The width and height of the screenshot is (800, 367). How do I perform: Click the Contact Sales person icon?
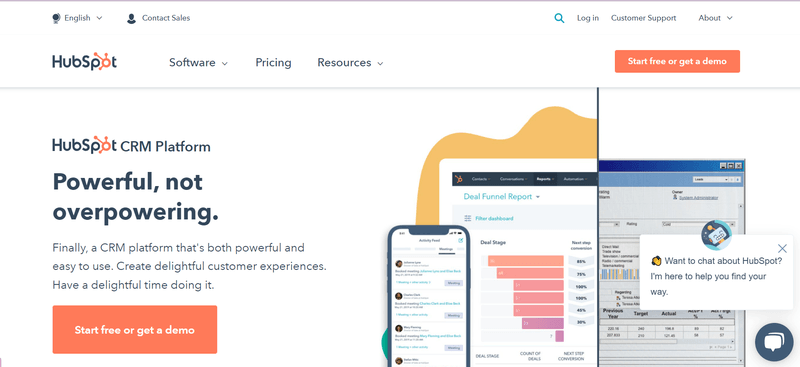point(131,18)
